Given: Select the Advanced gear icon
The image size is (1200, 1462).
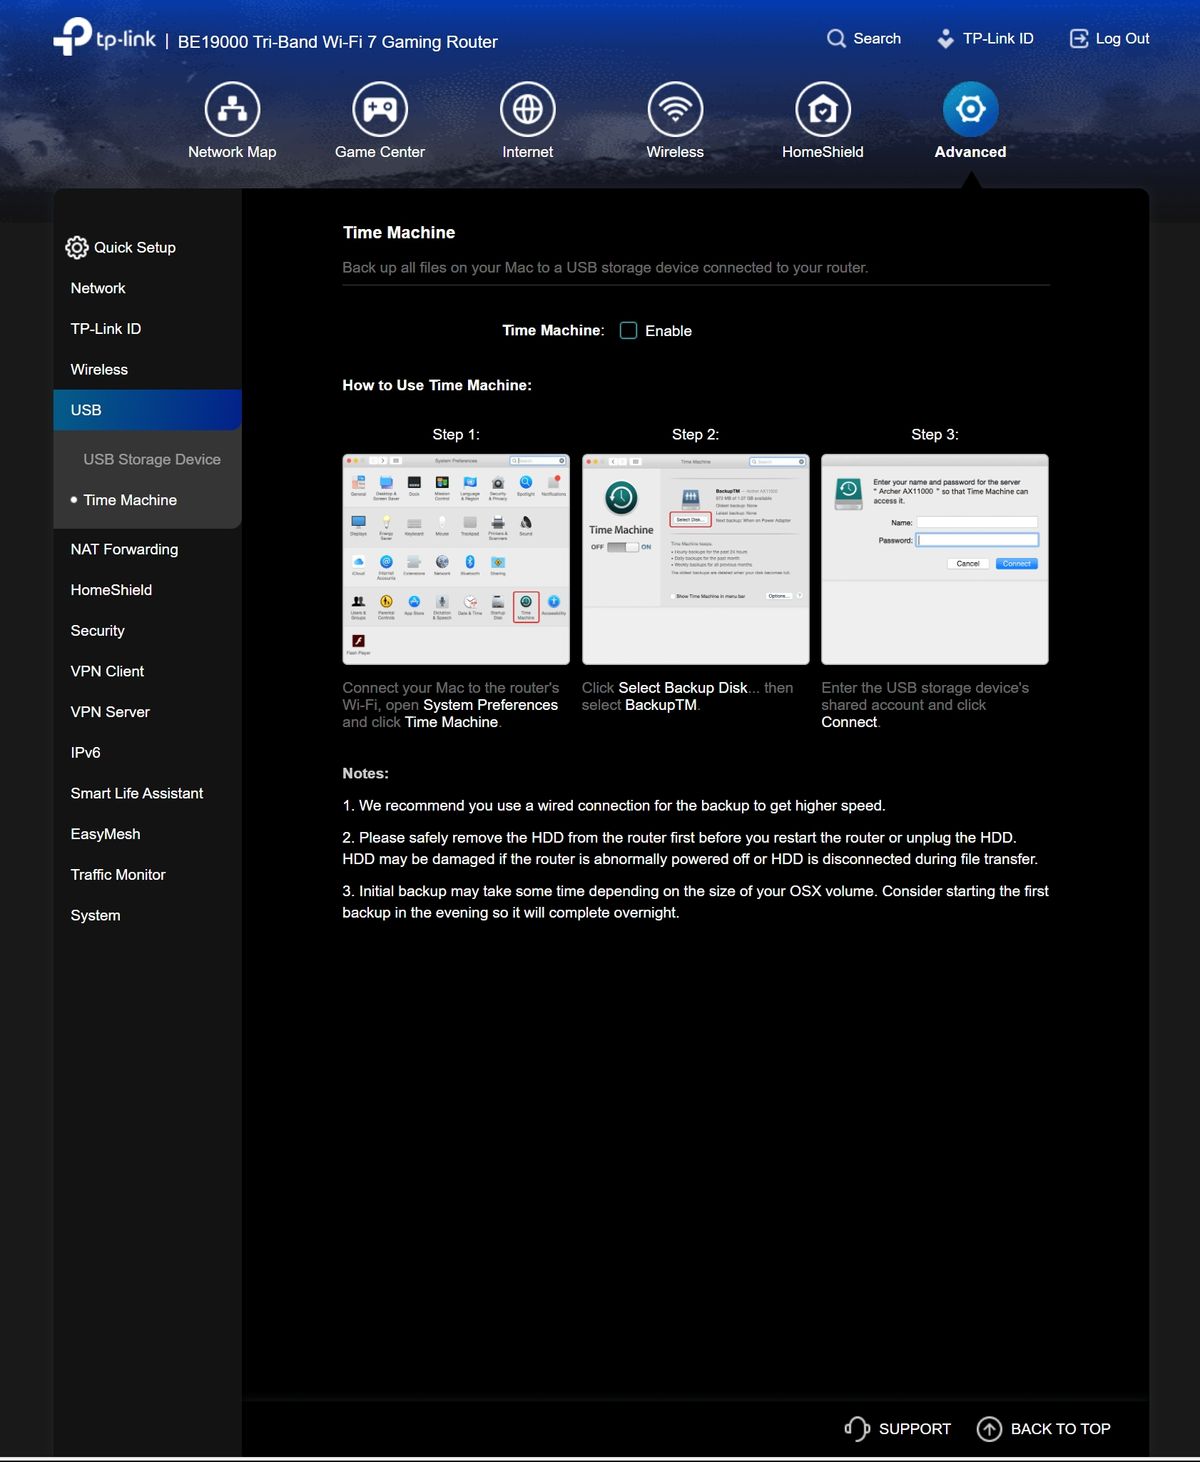Looking at the screenshot, I should pos(971,109).
